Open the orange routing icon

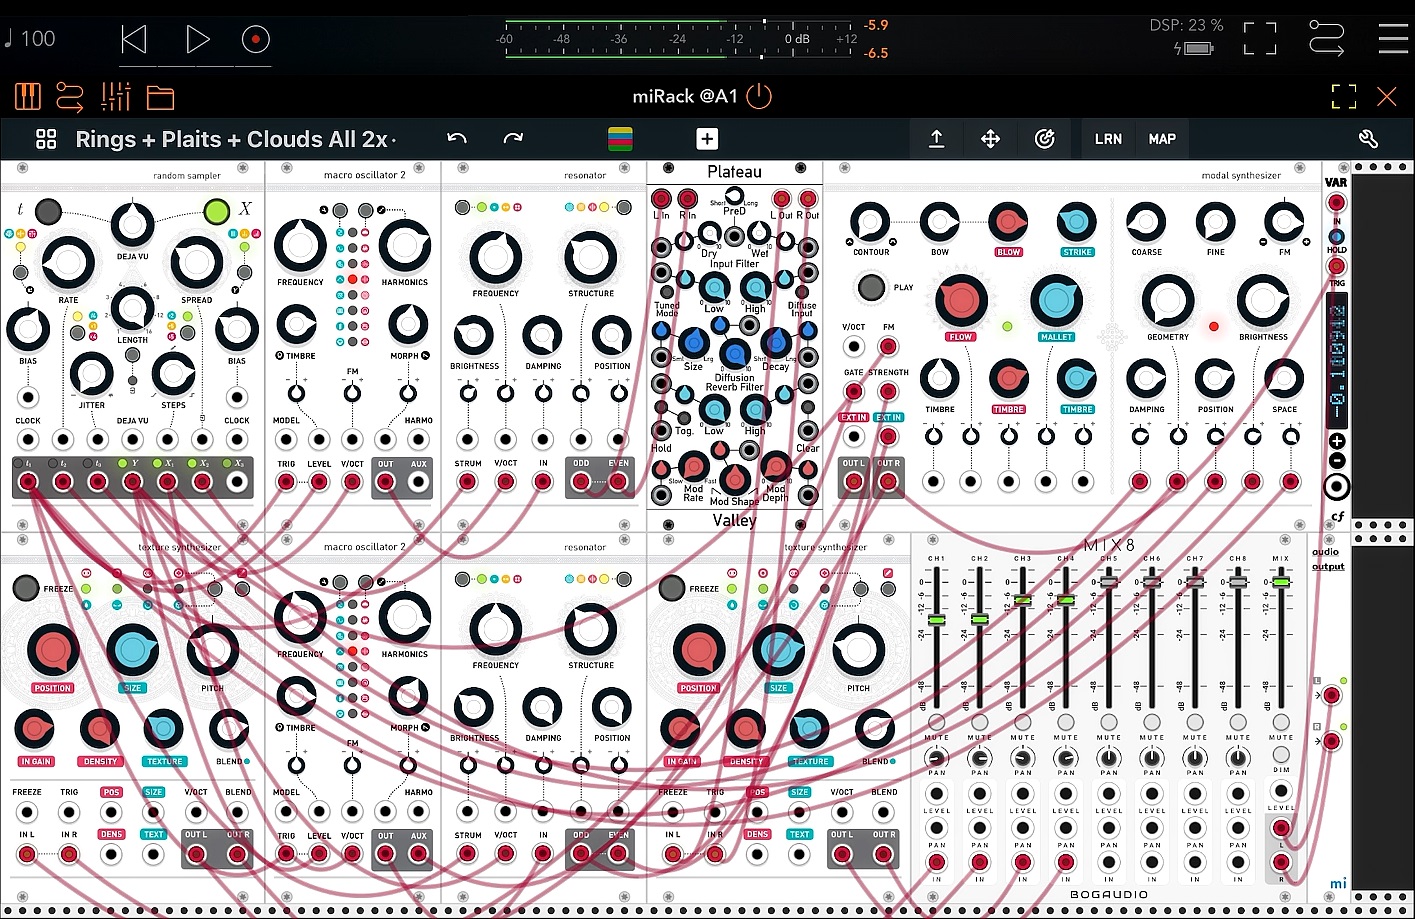tap(70, 97)
